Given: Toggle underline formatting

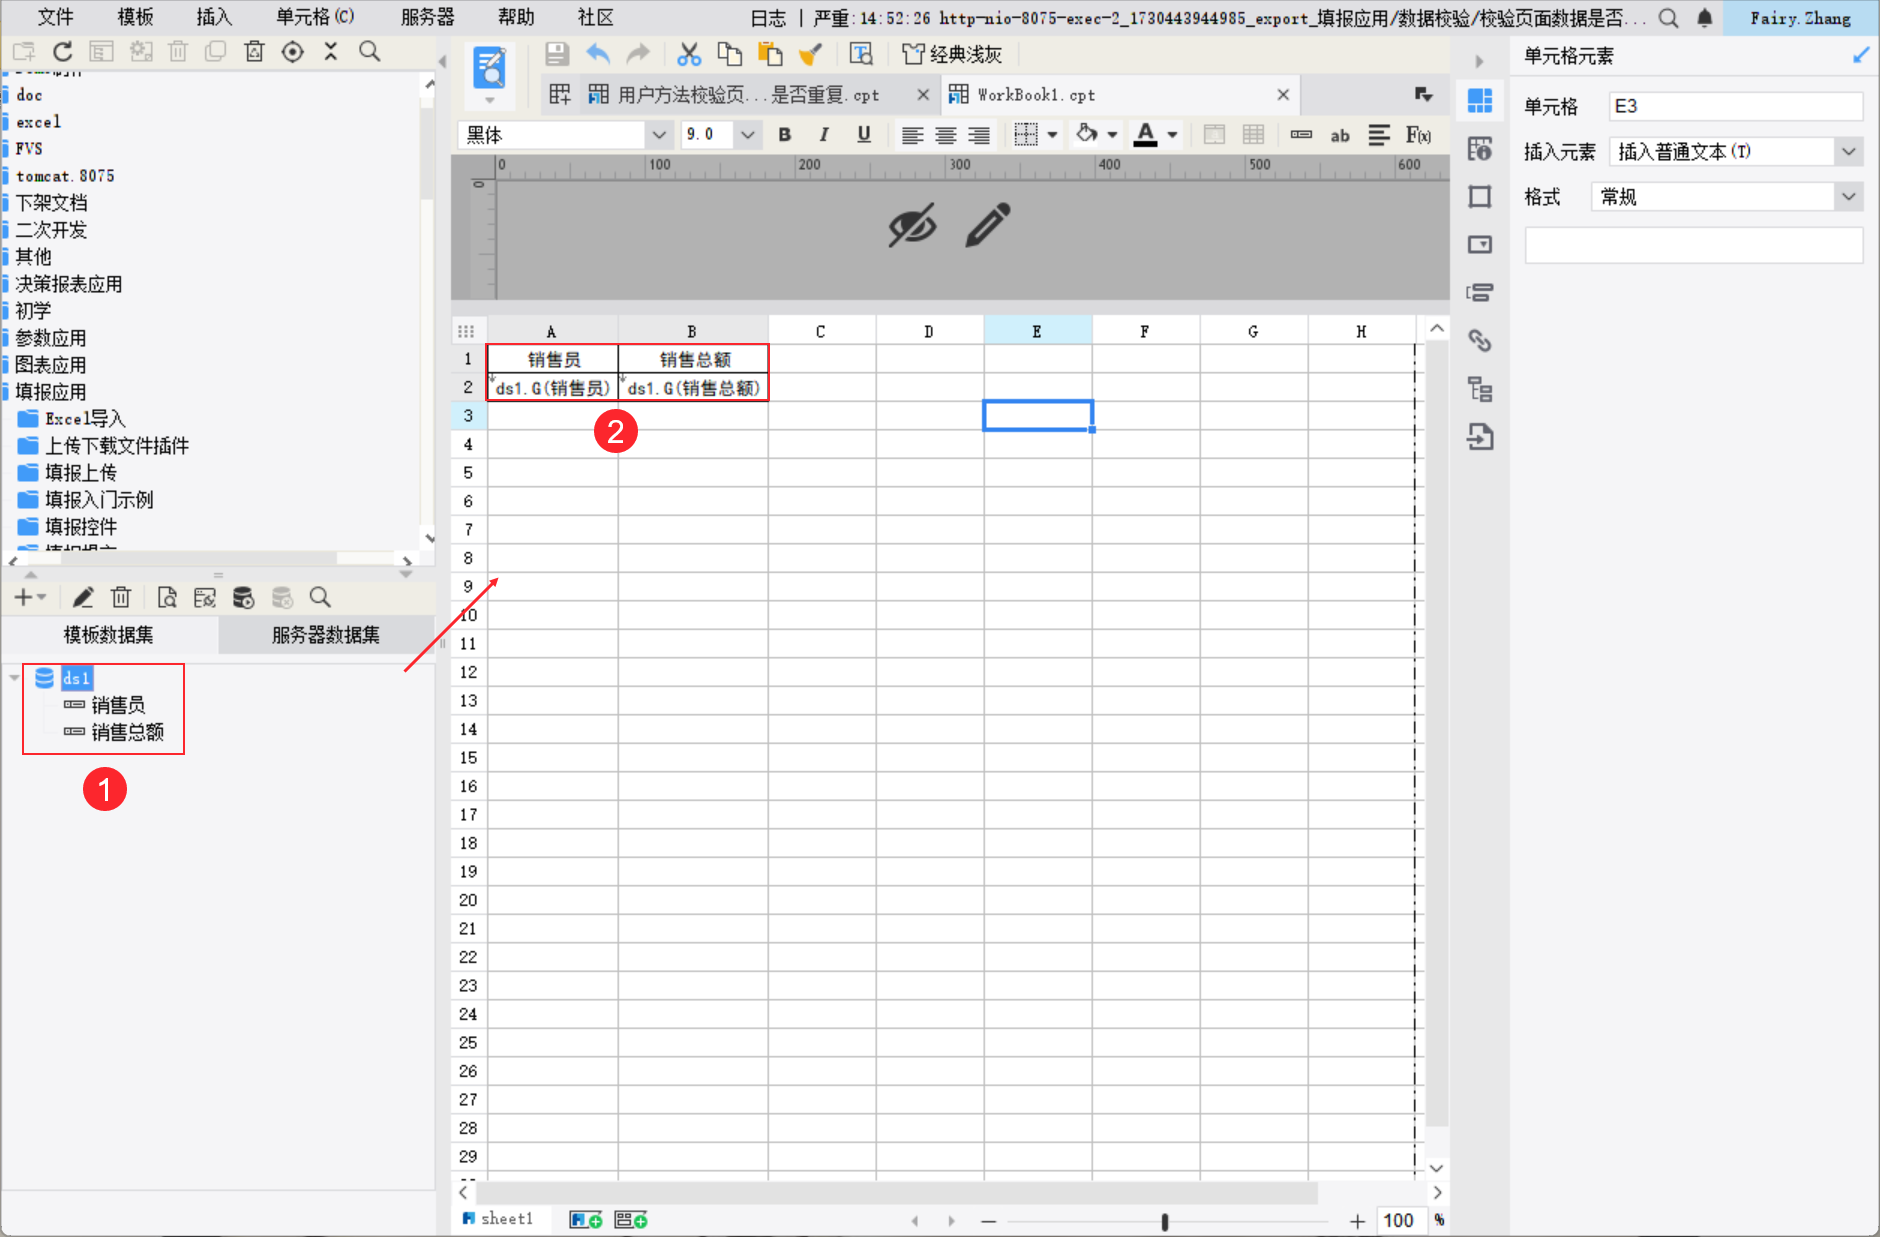Looking at the screenshot, I should tap(864, 135).
